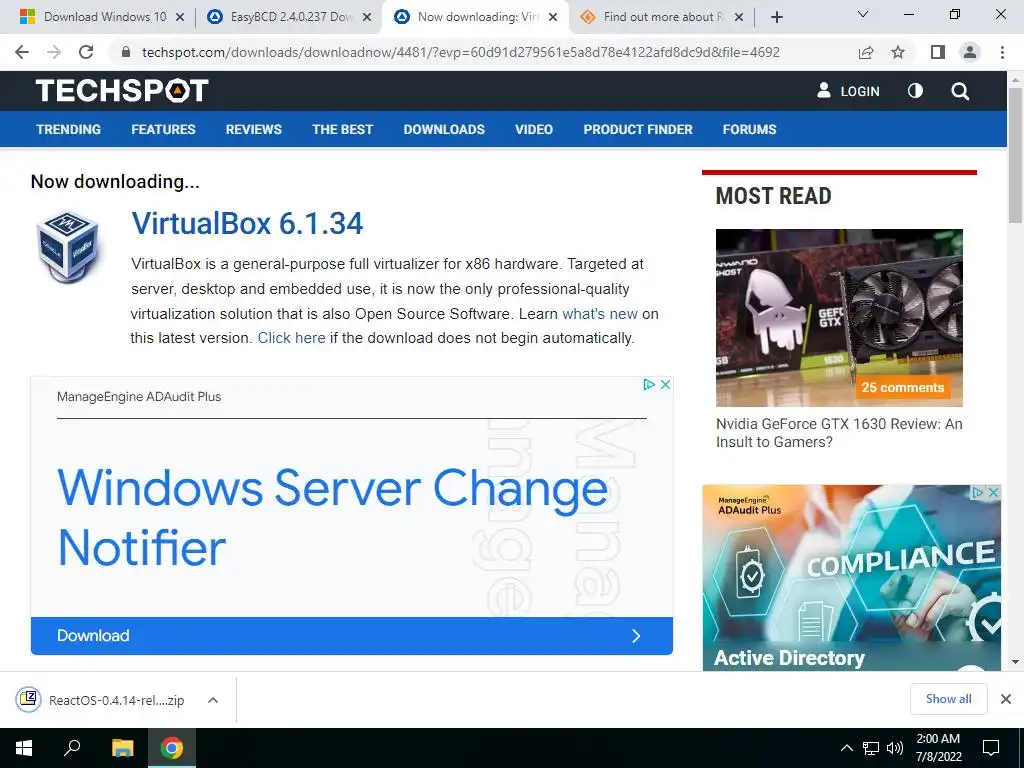
Task: Close the Windows Server Change Notifier ad
Action: pos(665,384)
